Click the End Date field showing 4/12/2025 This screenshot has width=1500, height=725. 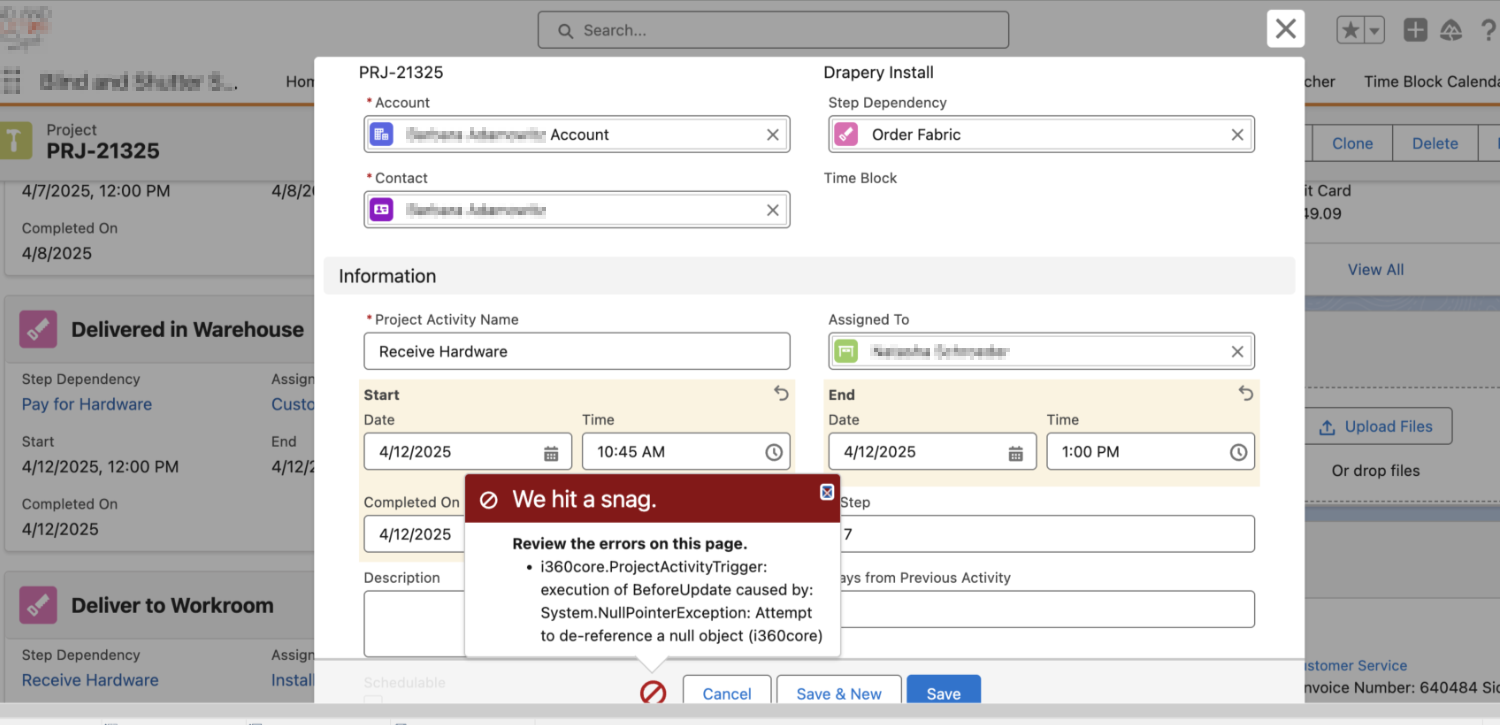point(933,452)
